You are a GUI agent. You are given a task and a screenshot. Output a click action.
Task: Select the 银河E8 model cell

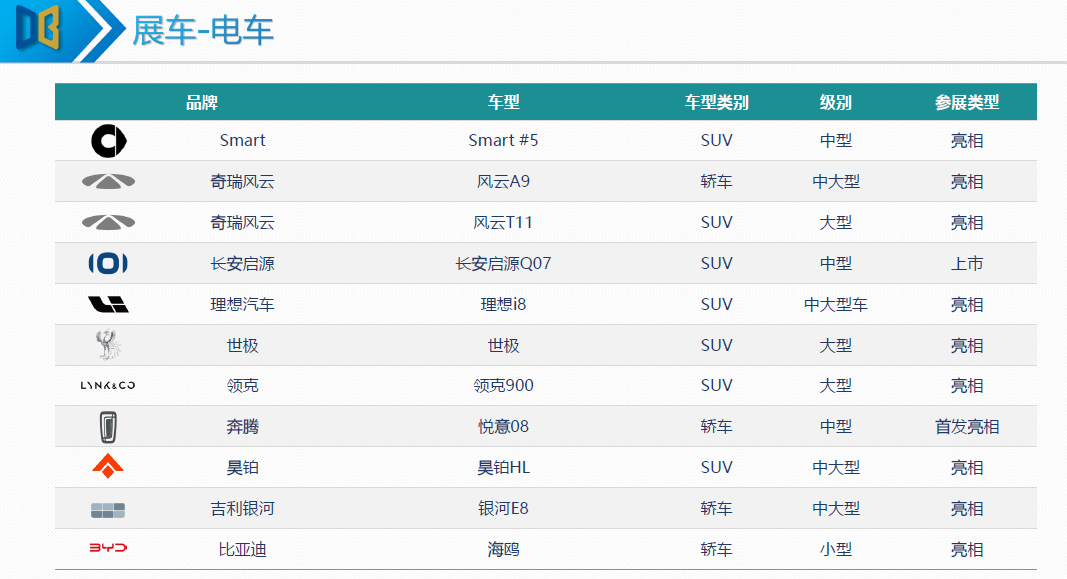(504, 508)
